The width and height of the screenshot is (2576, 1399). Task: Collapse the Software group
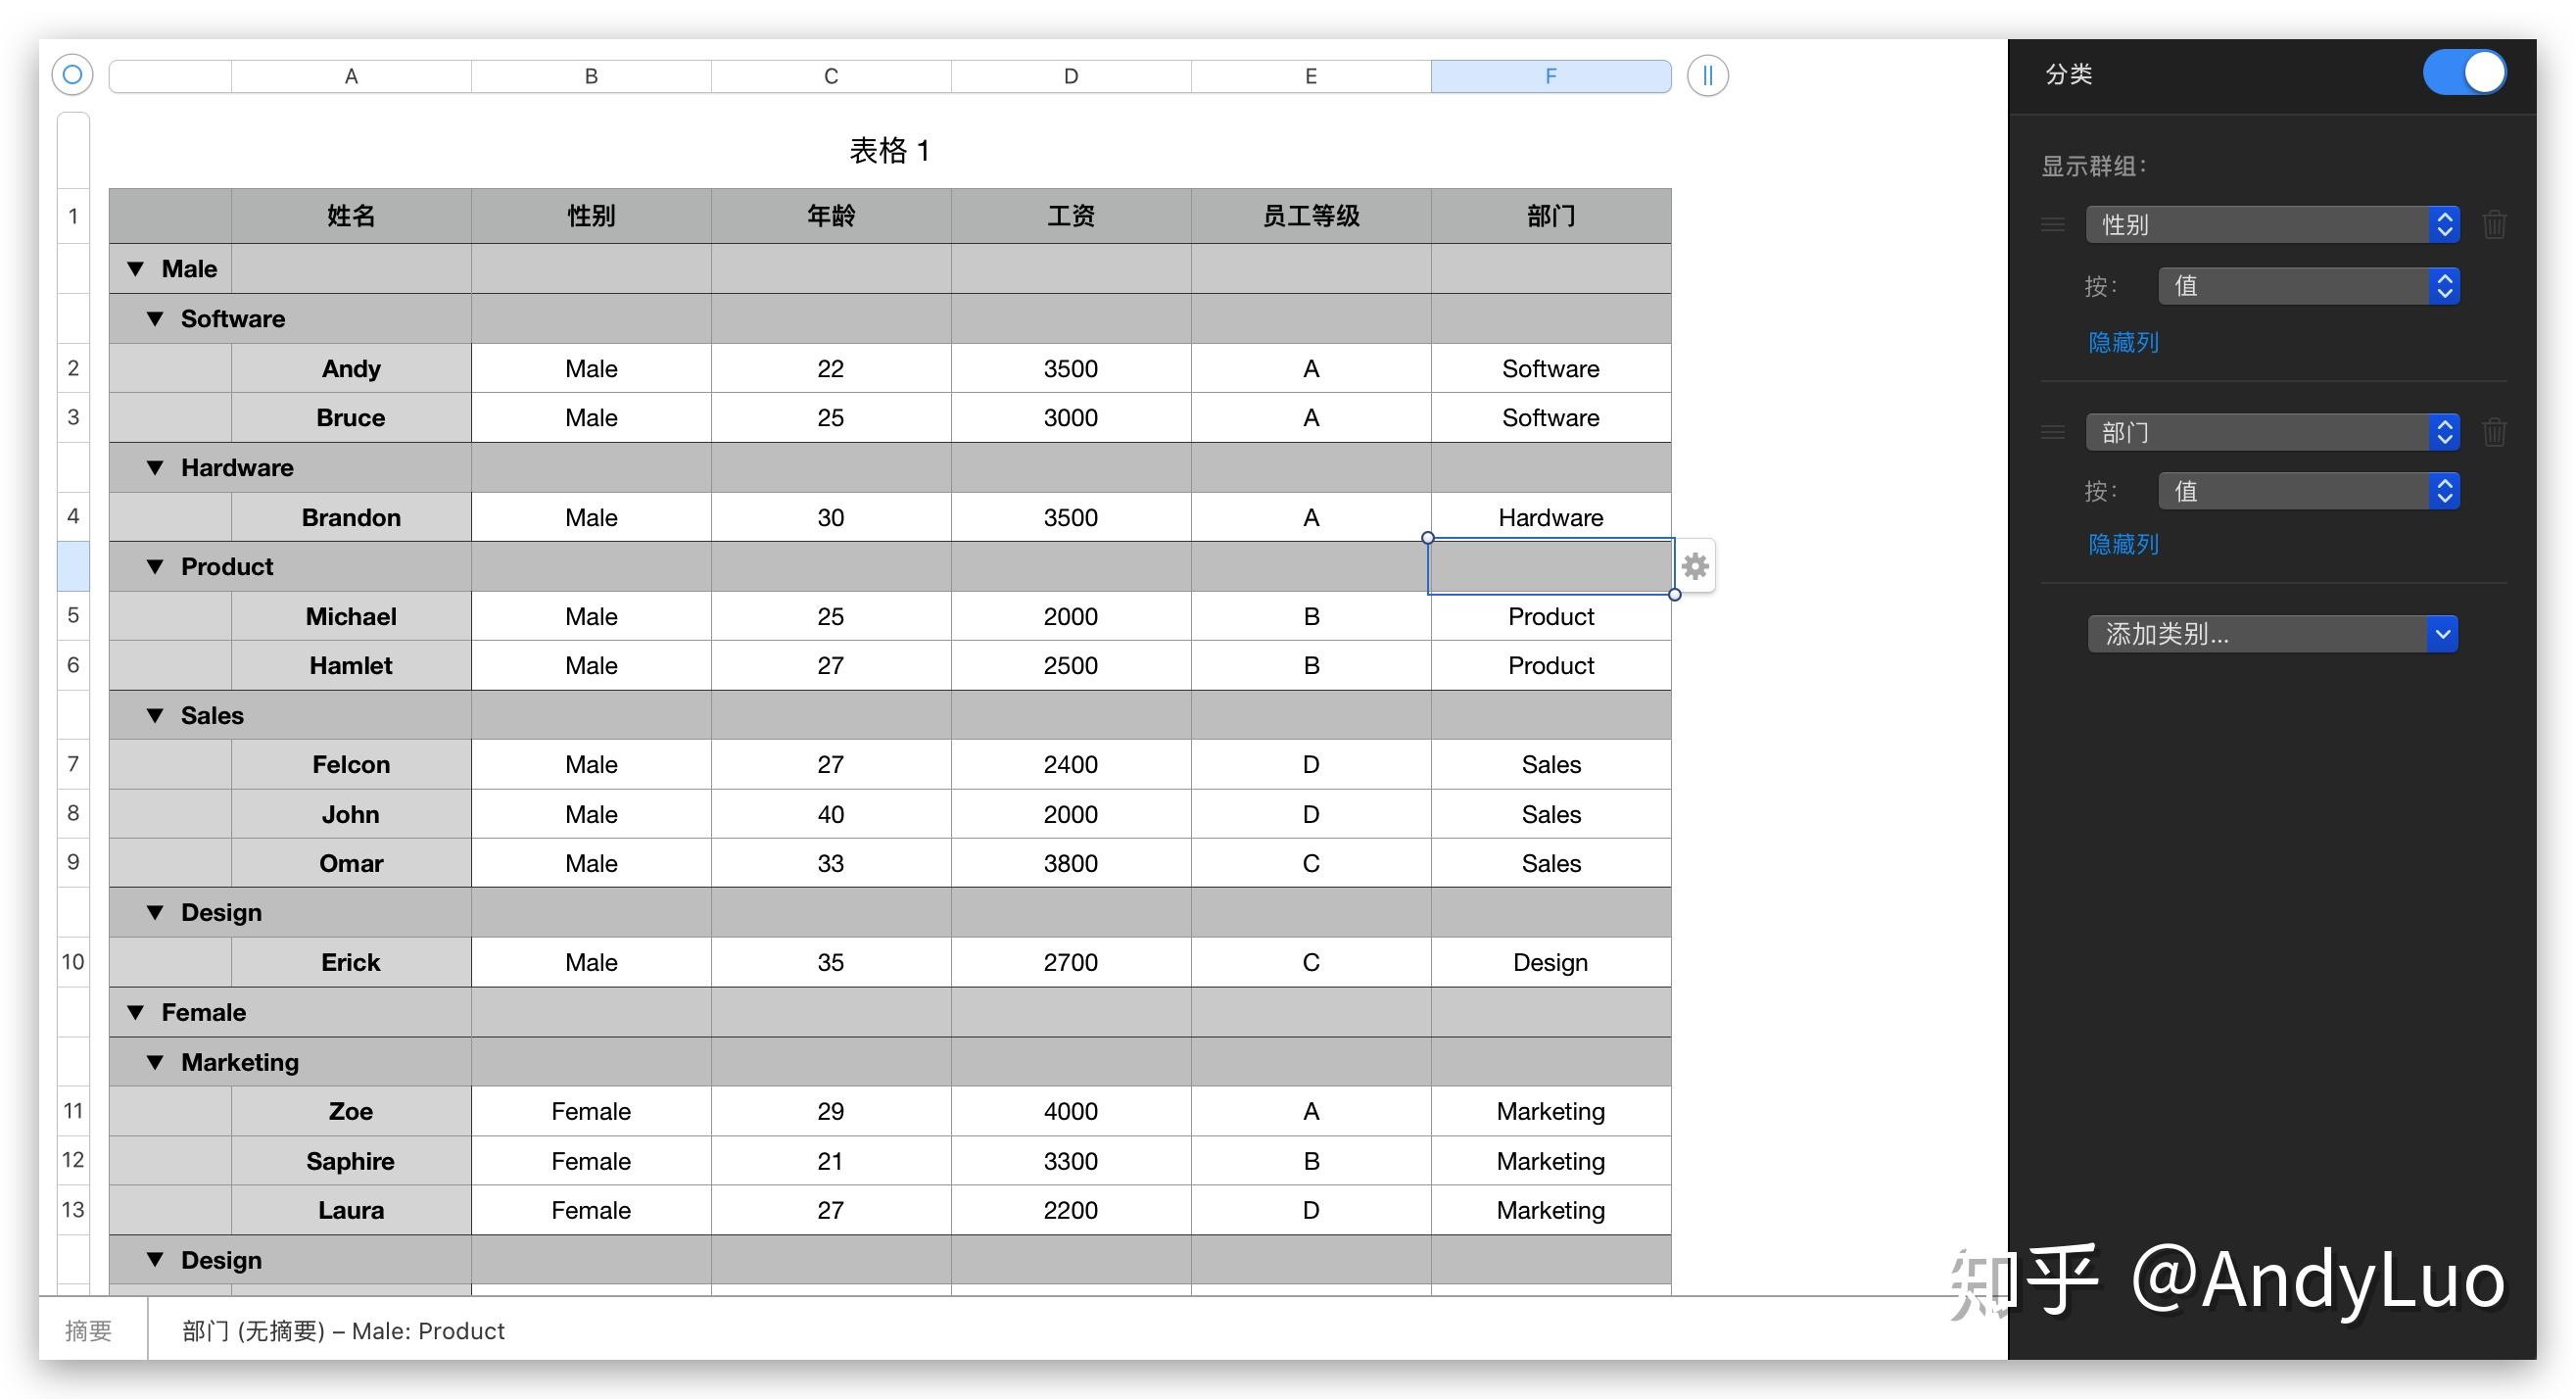click(x=155, y=319)
